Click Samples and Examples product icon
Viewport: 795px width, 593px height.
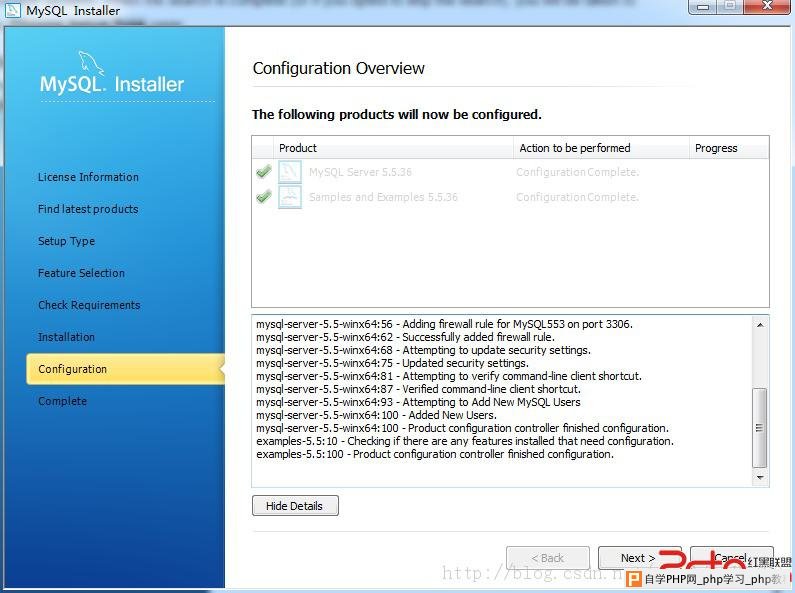pos(290,197)
